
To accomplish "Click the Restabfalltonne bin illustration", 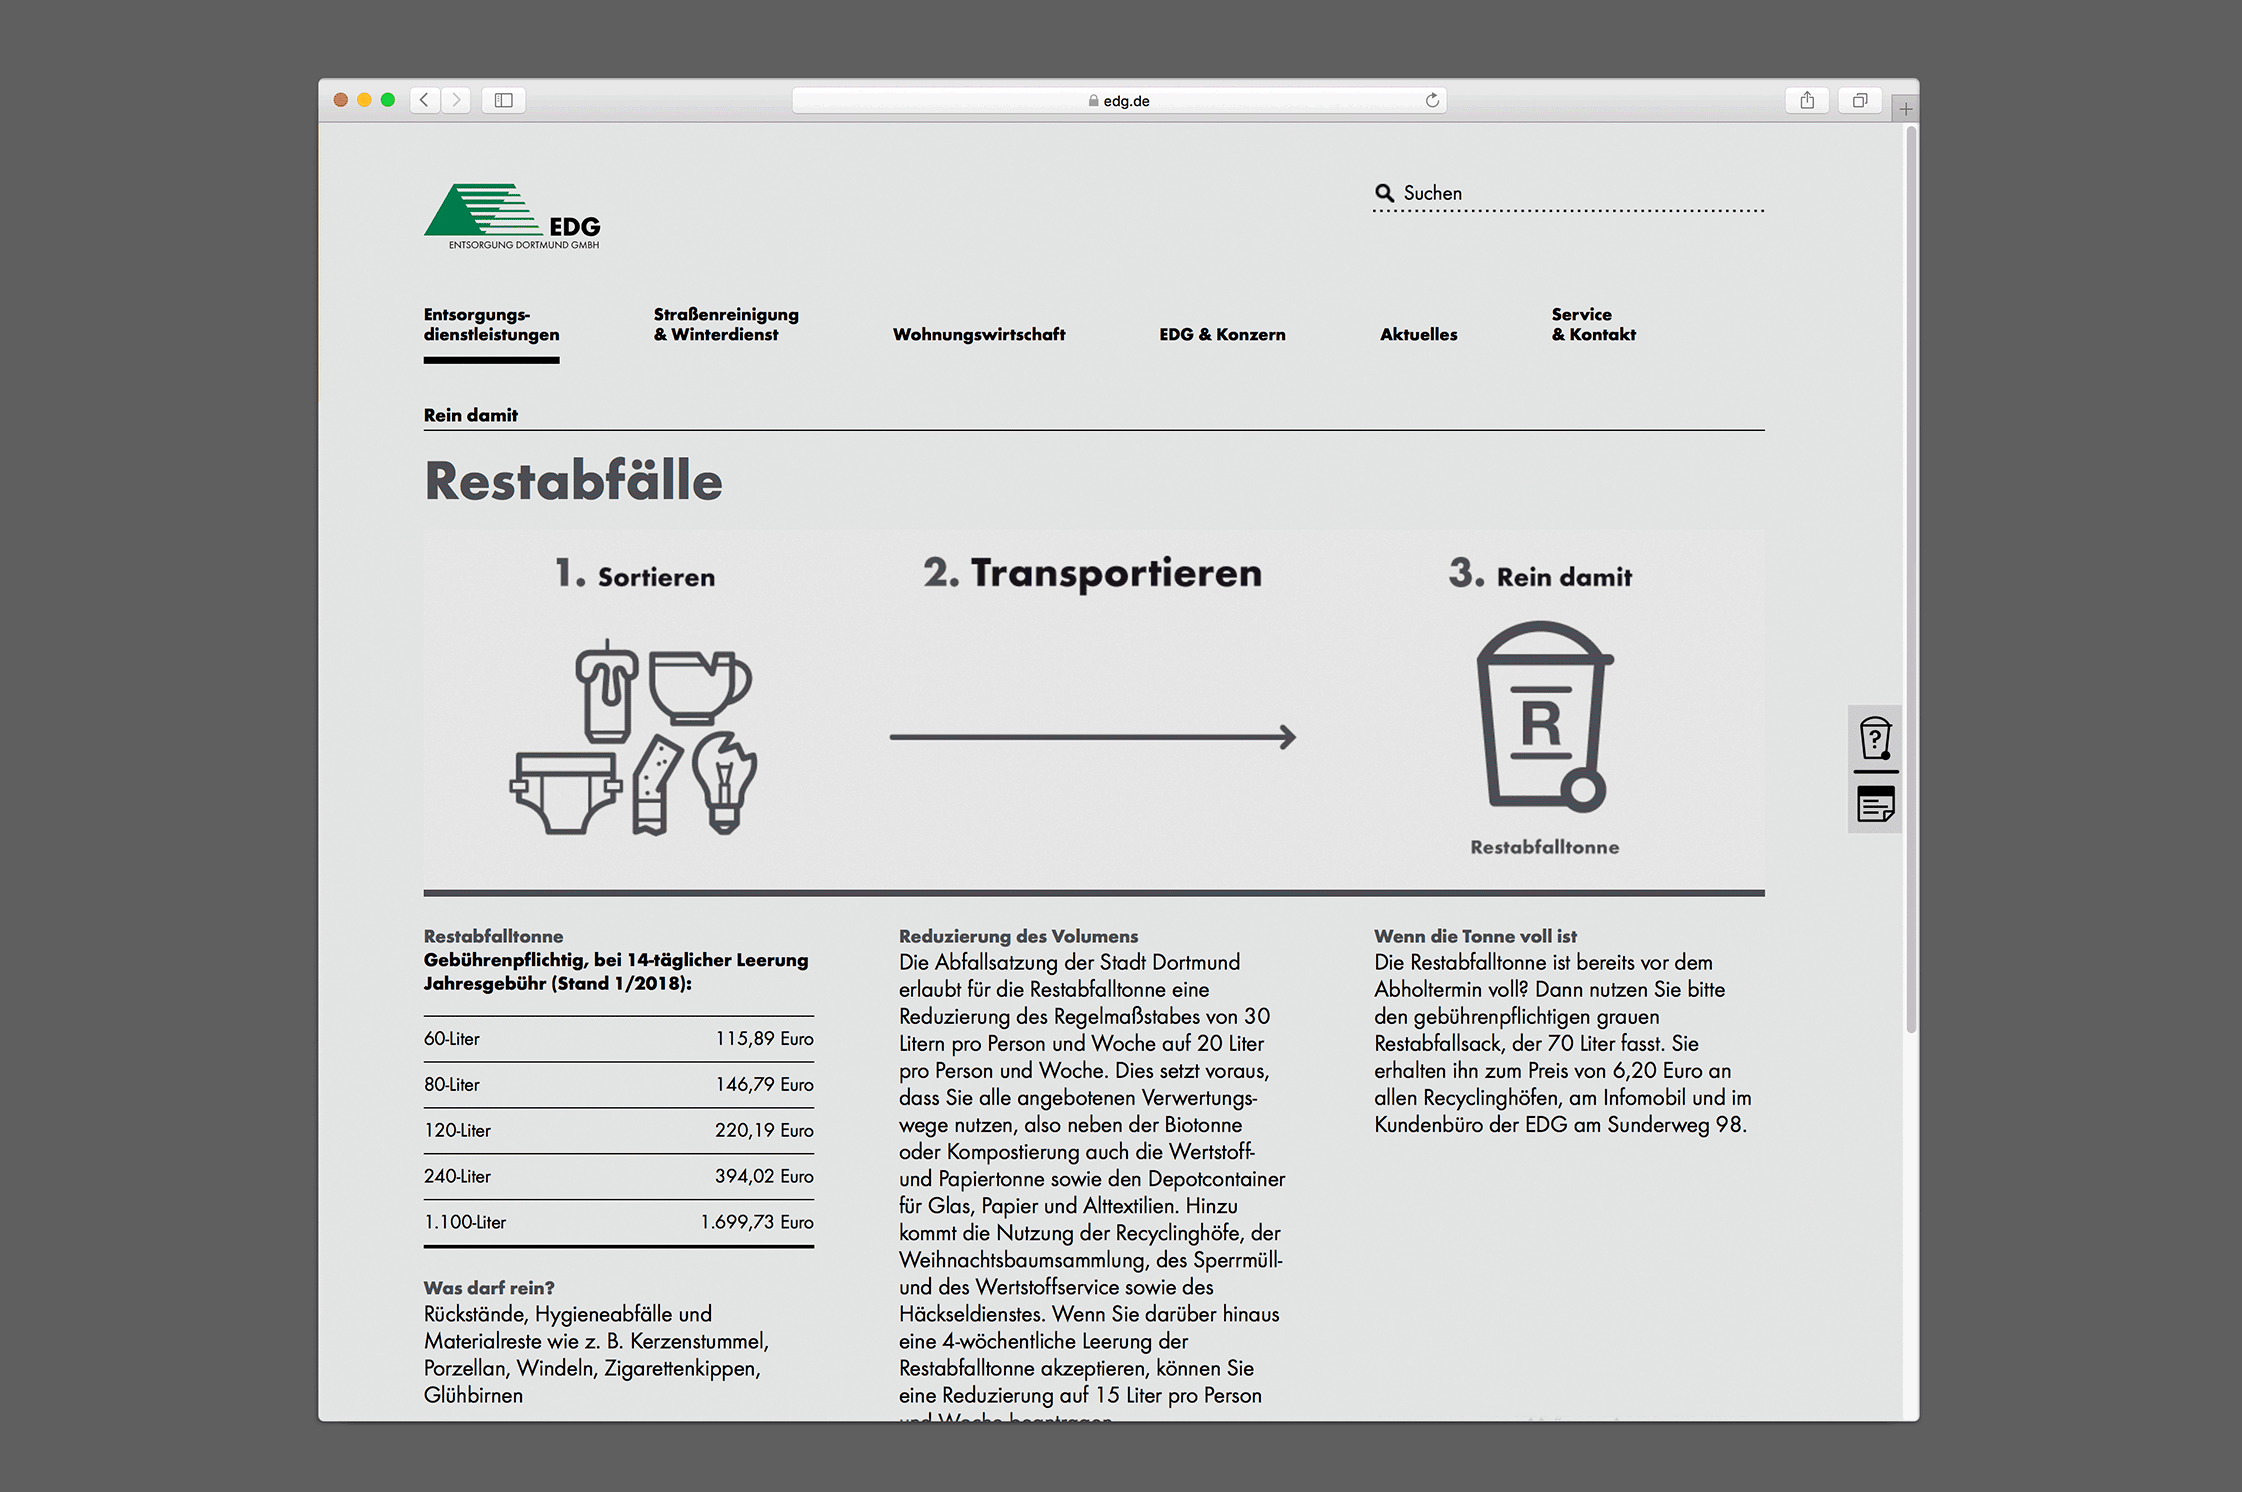I will click(1544, 716).
